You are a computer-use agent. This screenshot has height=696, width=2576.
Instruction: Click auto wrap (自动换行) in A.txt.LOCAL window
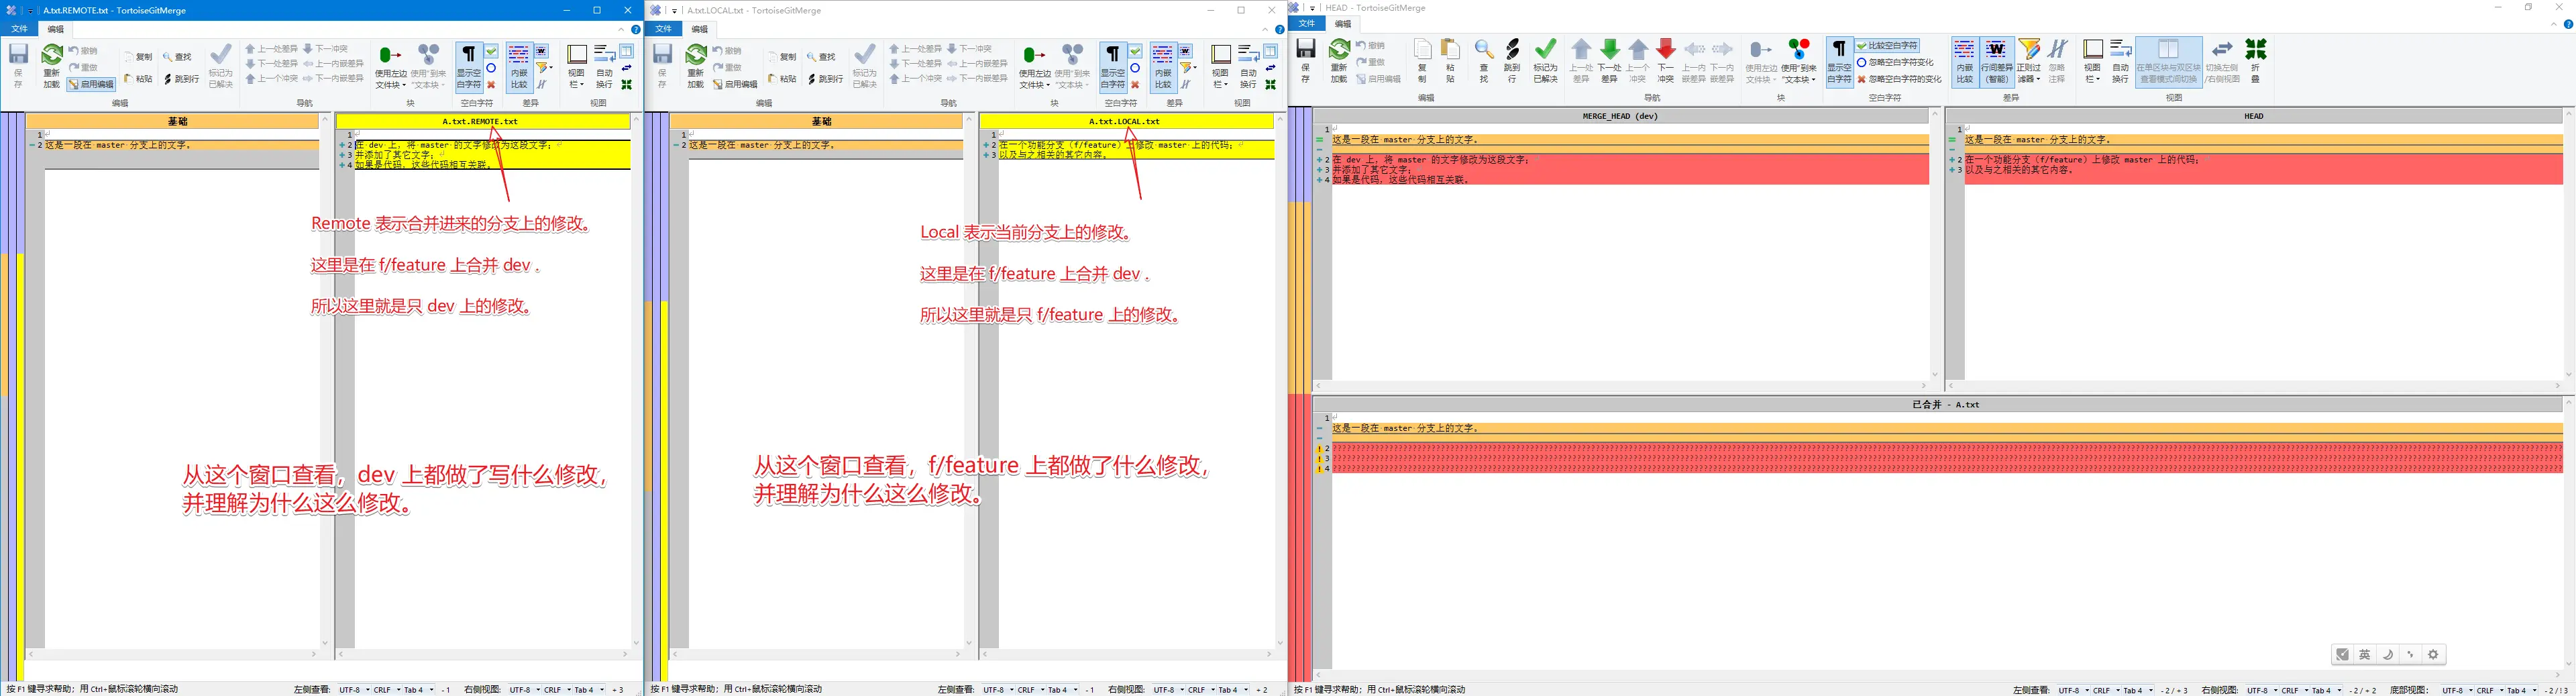1248,65
